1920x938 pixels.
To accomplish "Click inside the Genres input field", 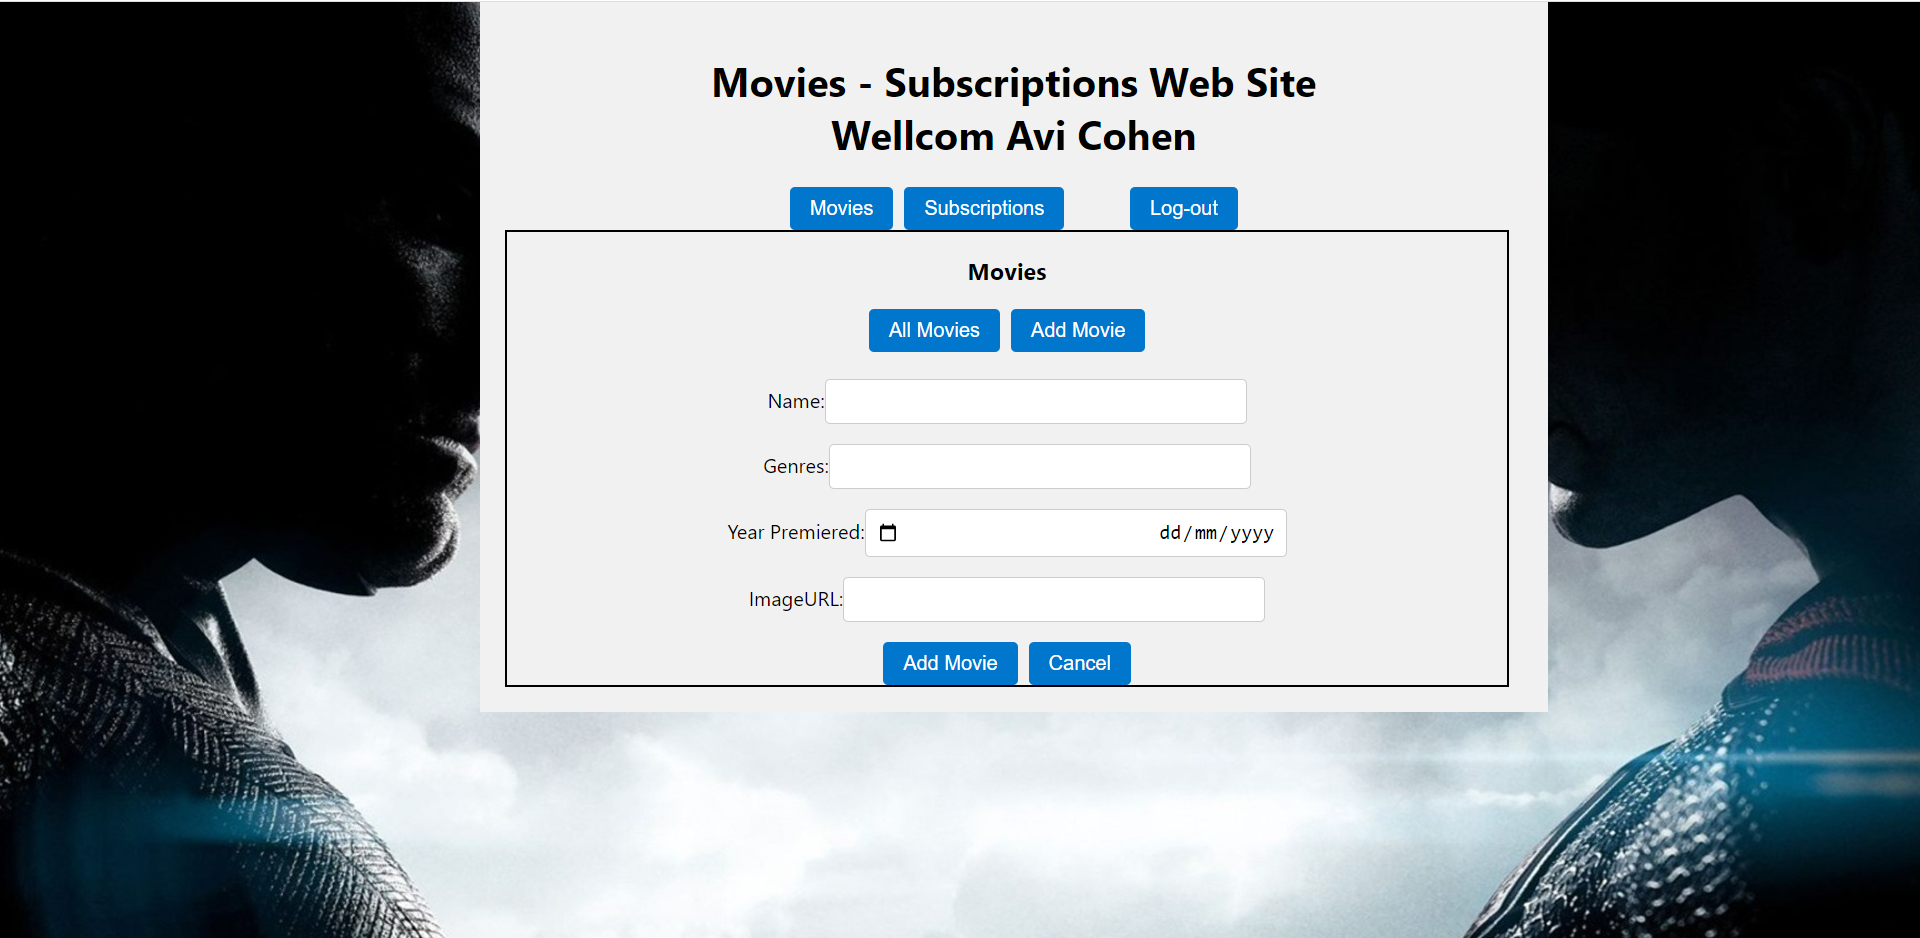I will click(1039, 466).
